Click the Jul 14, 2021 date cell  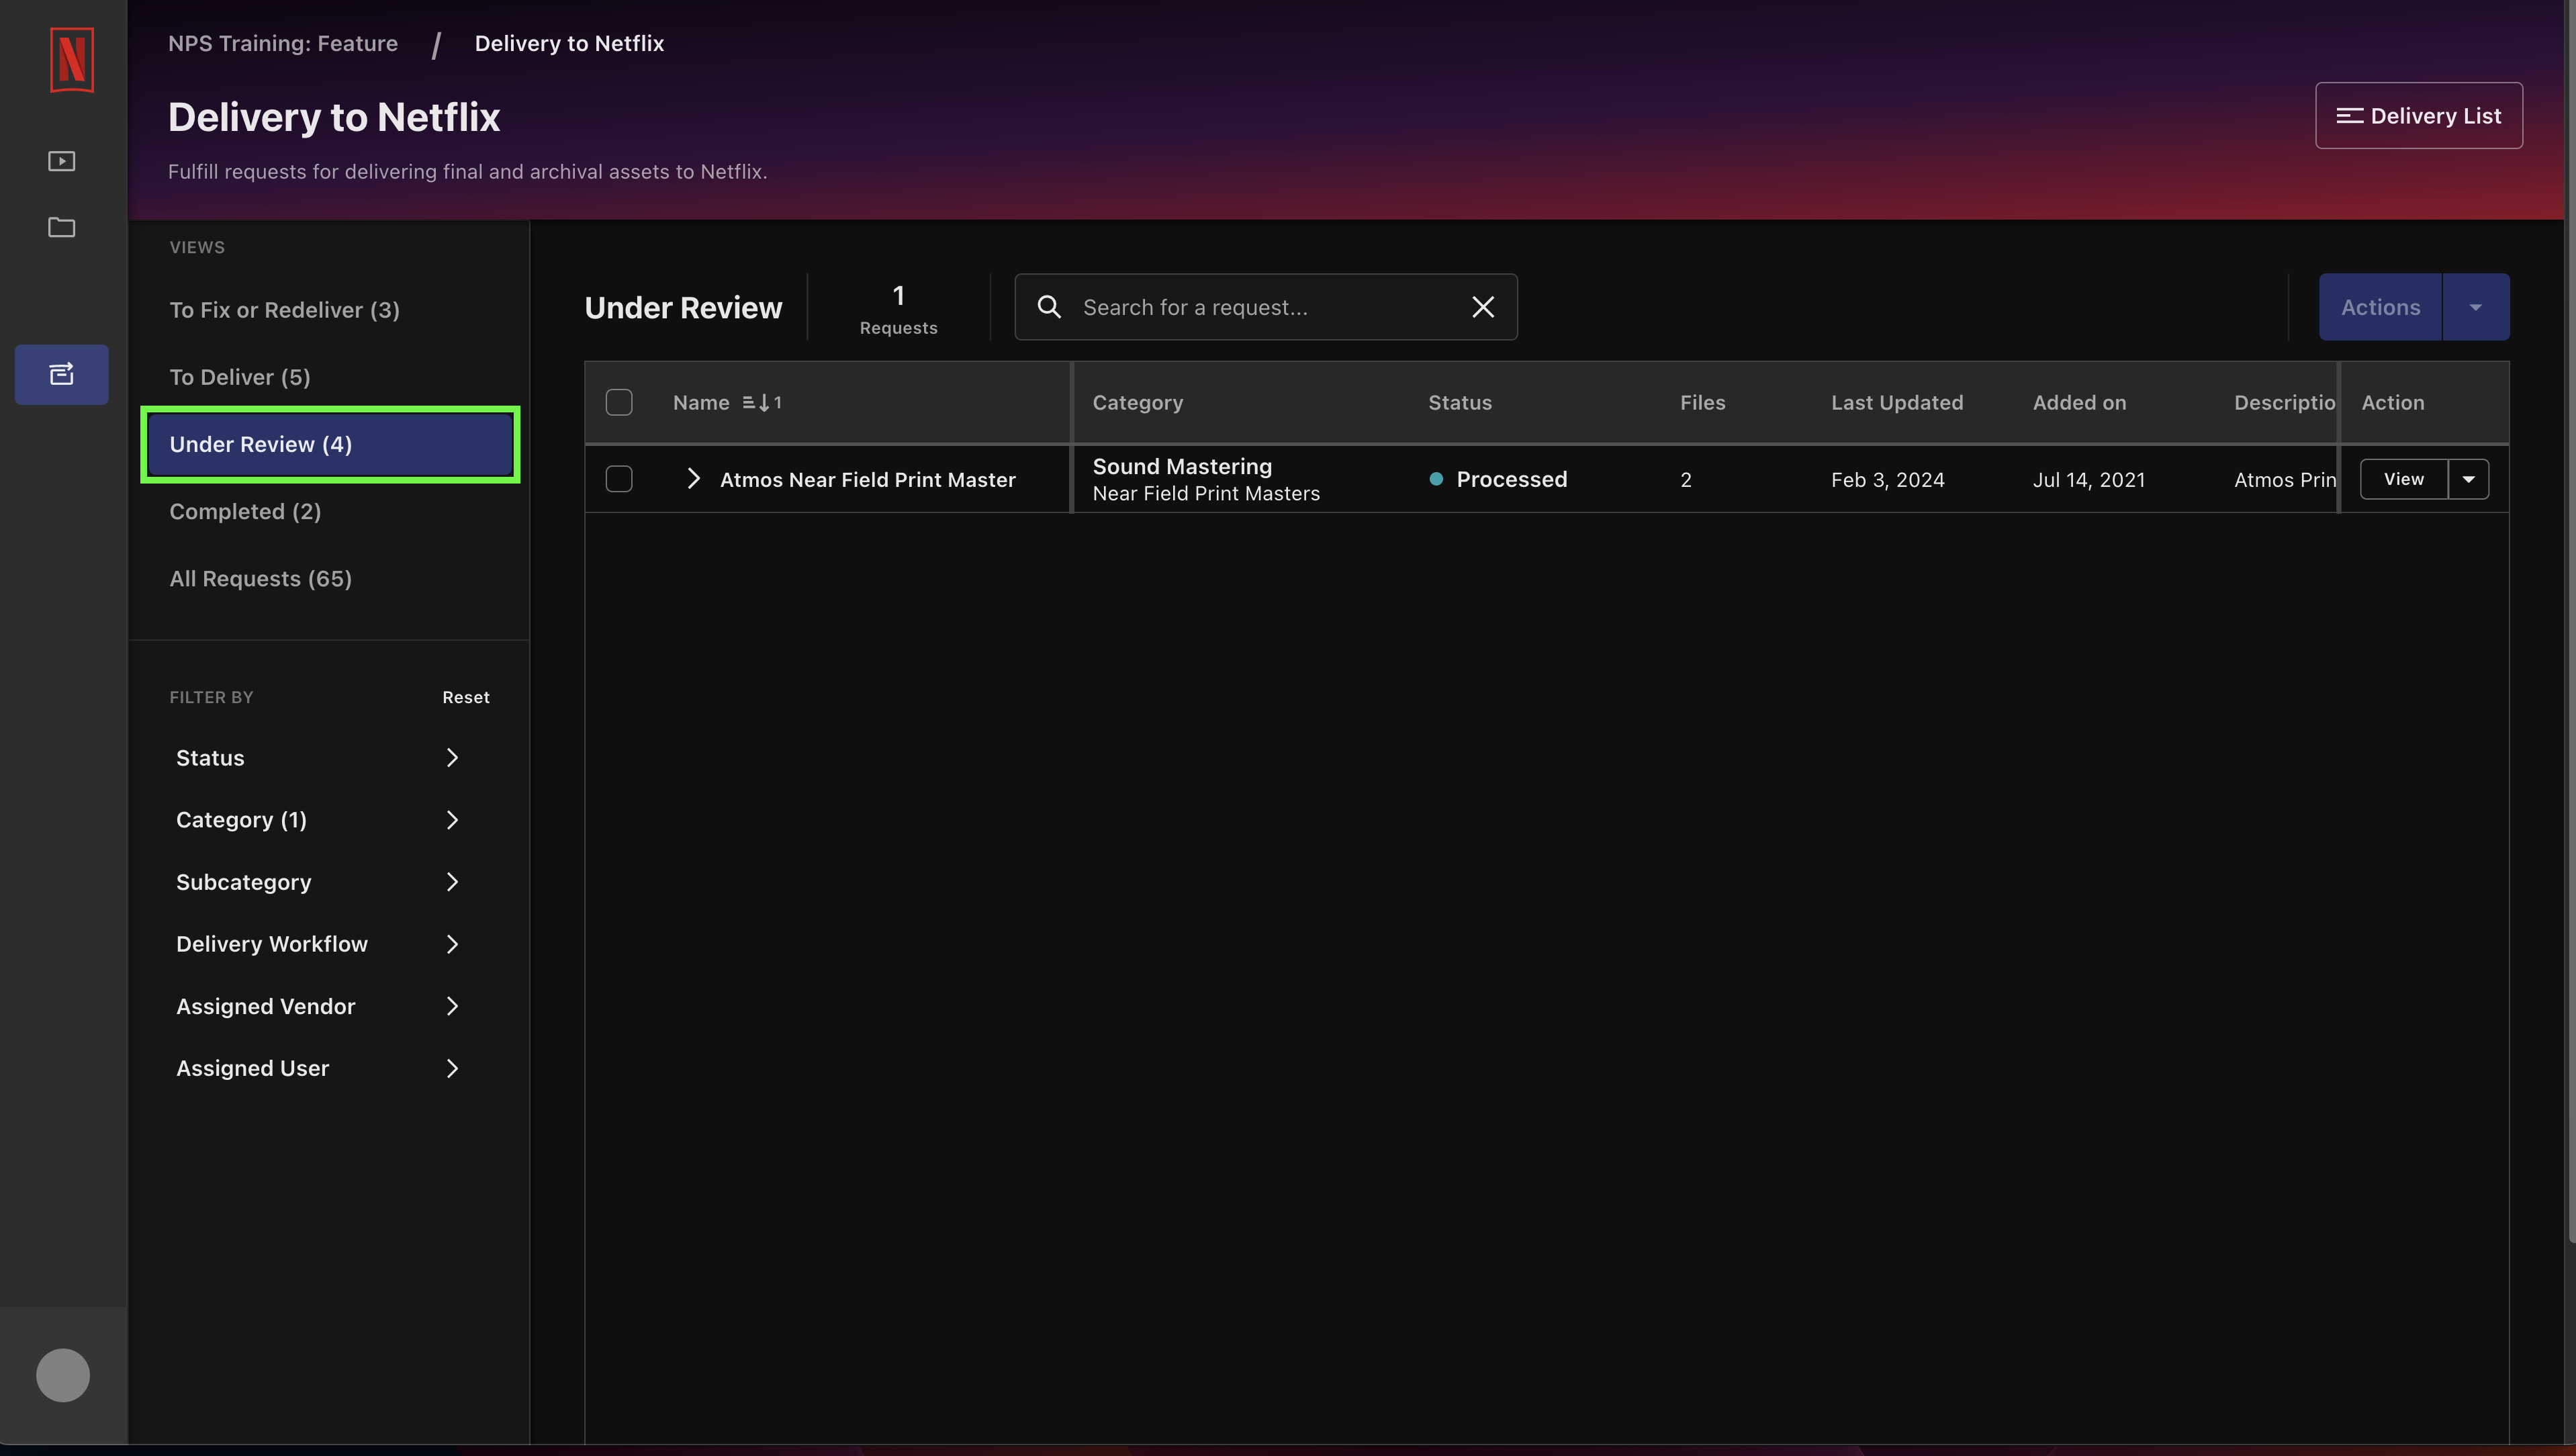coord(2089,479)
